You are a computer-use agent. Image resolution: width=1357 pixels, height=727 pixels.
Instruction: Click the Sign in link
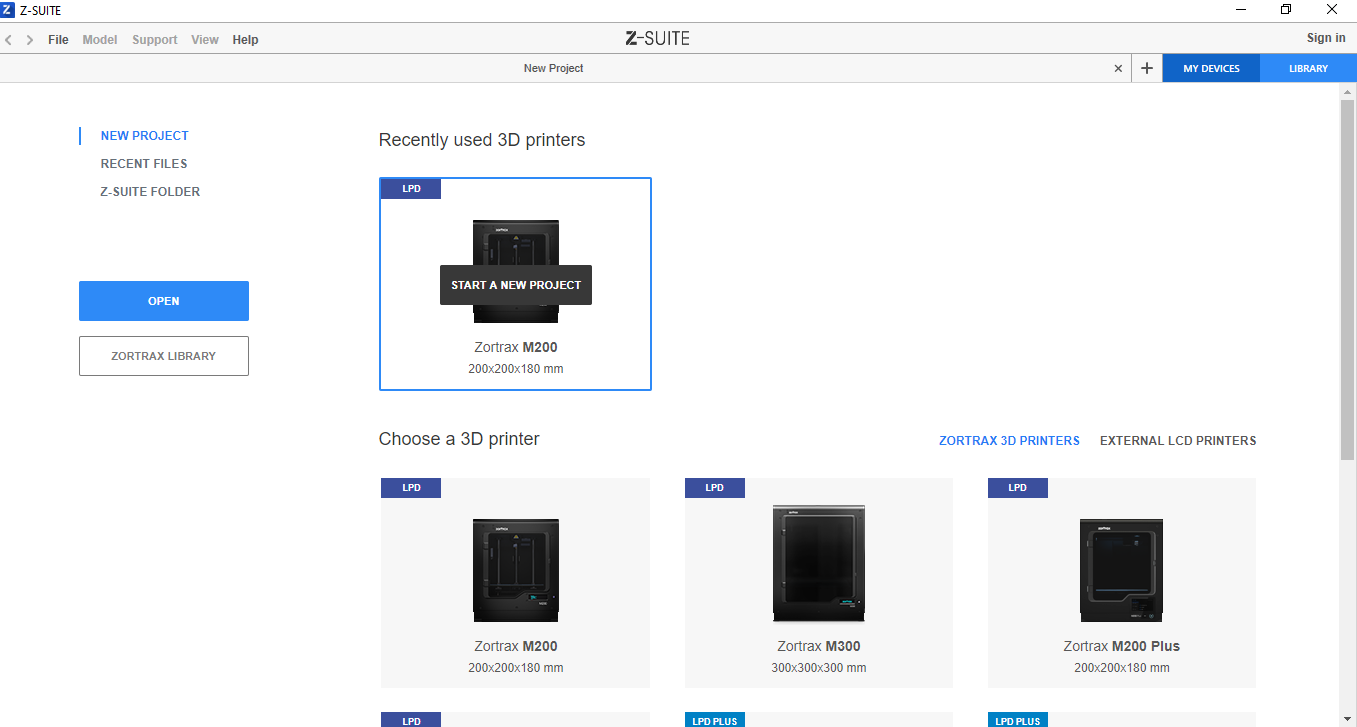[1326, 38]
